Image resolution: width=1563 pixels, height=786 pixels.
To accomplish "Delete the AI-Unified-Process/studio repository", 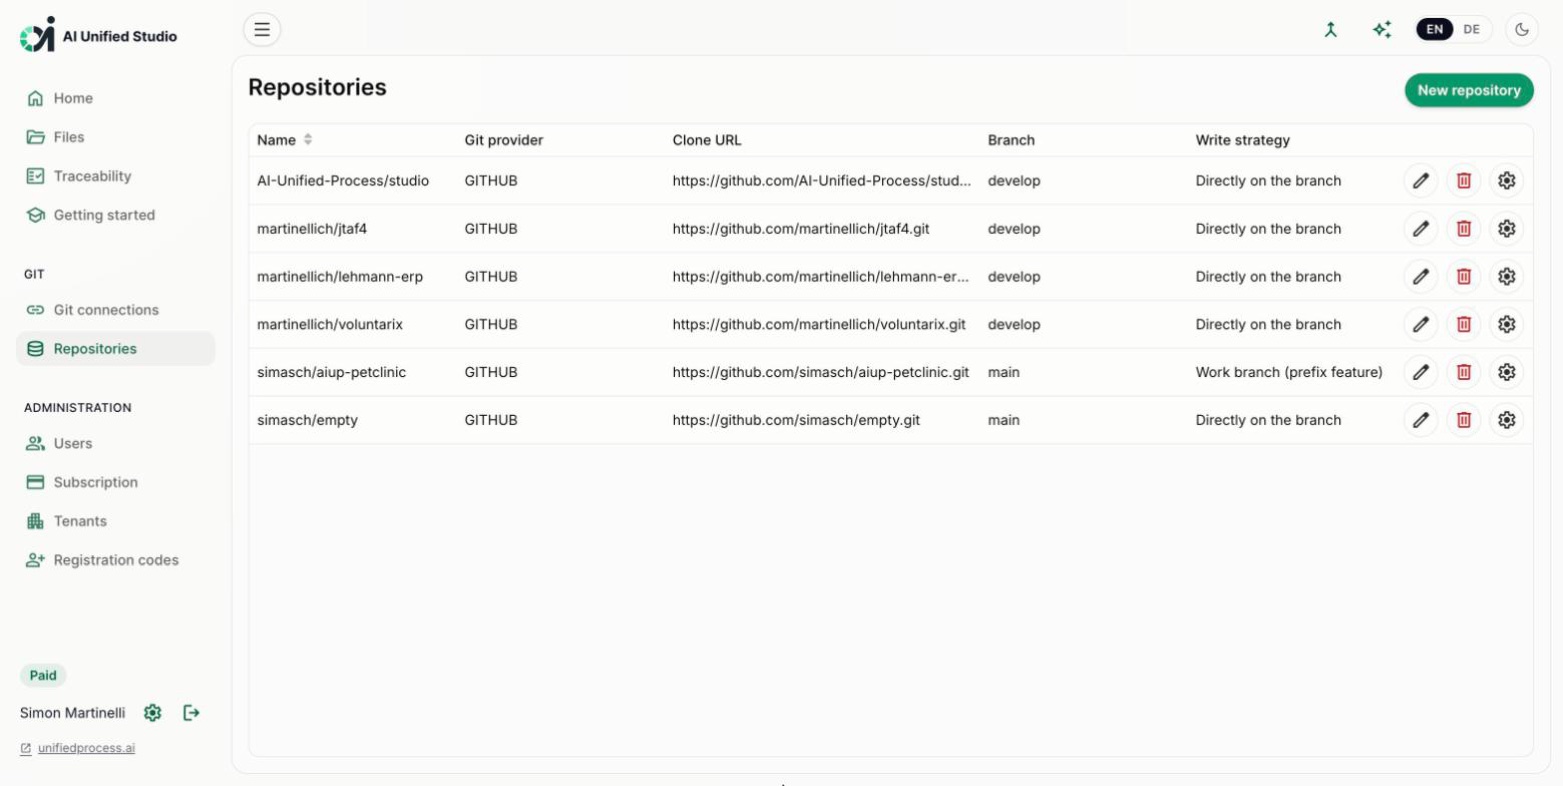I will click(x=1464, y=181).
